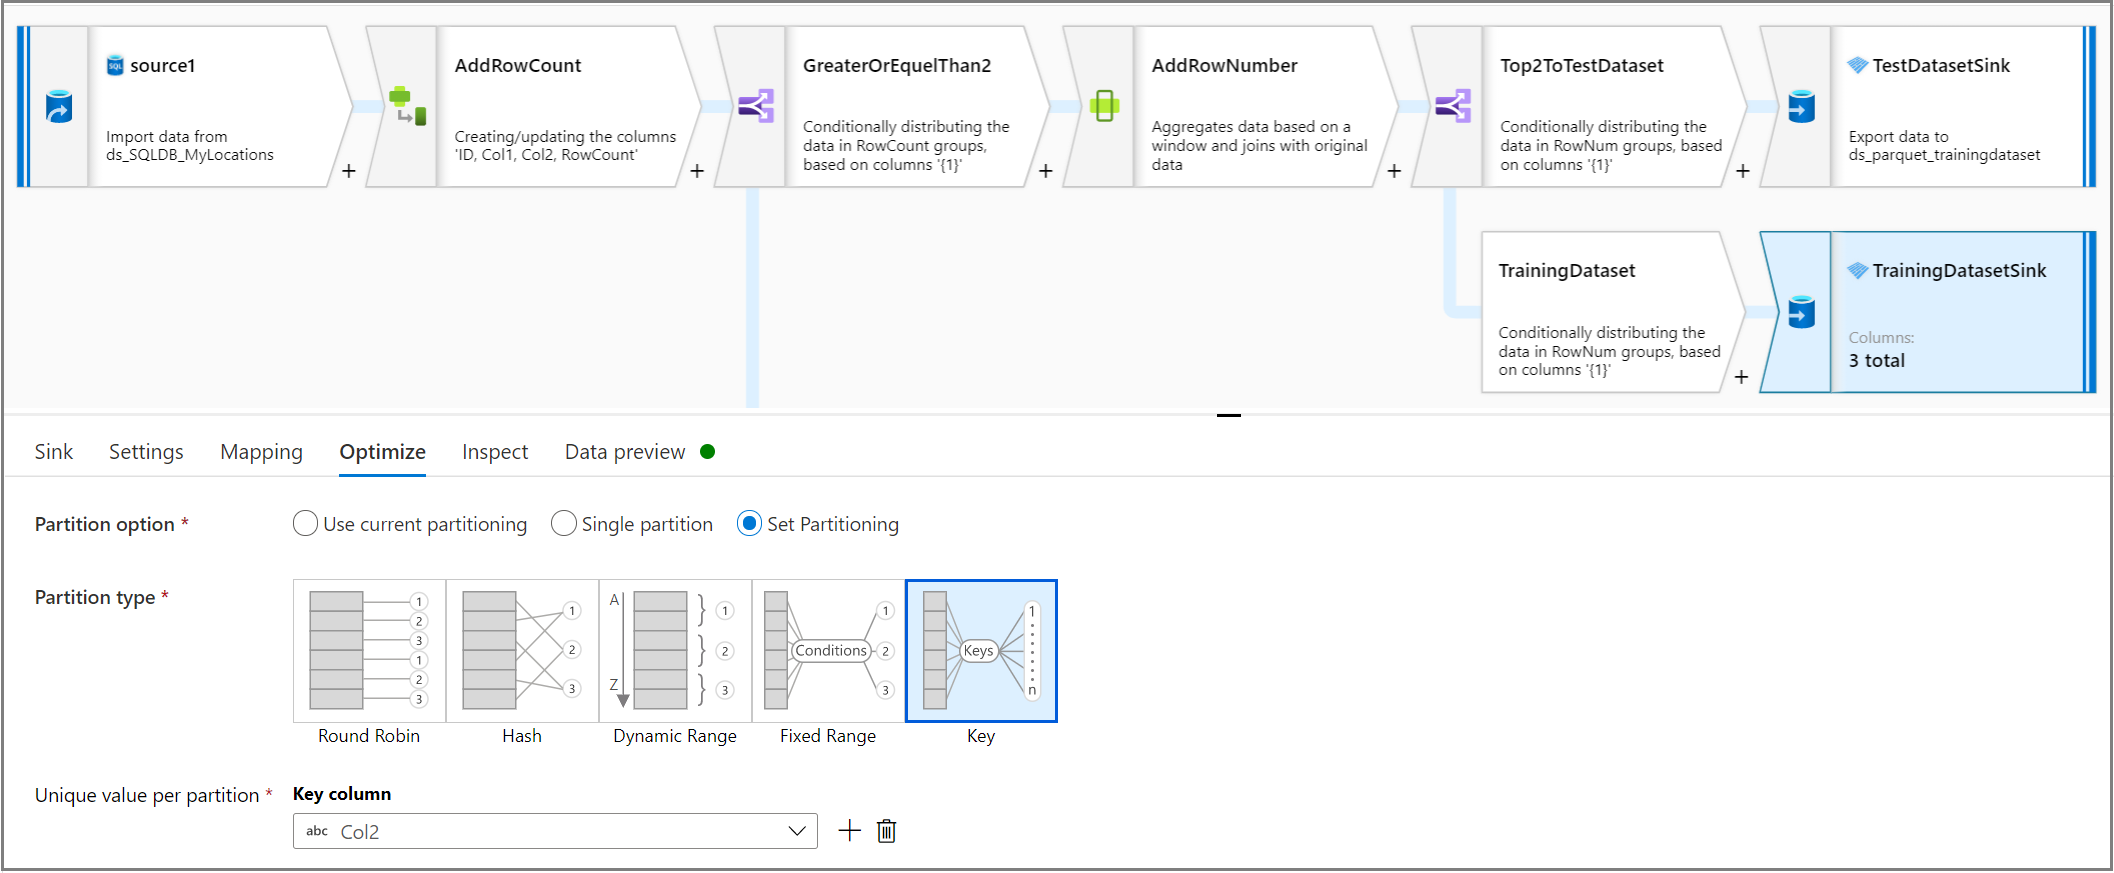Switch to the Optimize tab
The height and width of the screenshot is (873, 2114).
[x=382, y=452]
